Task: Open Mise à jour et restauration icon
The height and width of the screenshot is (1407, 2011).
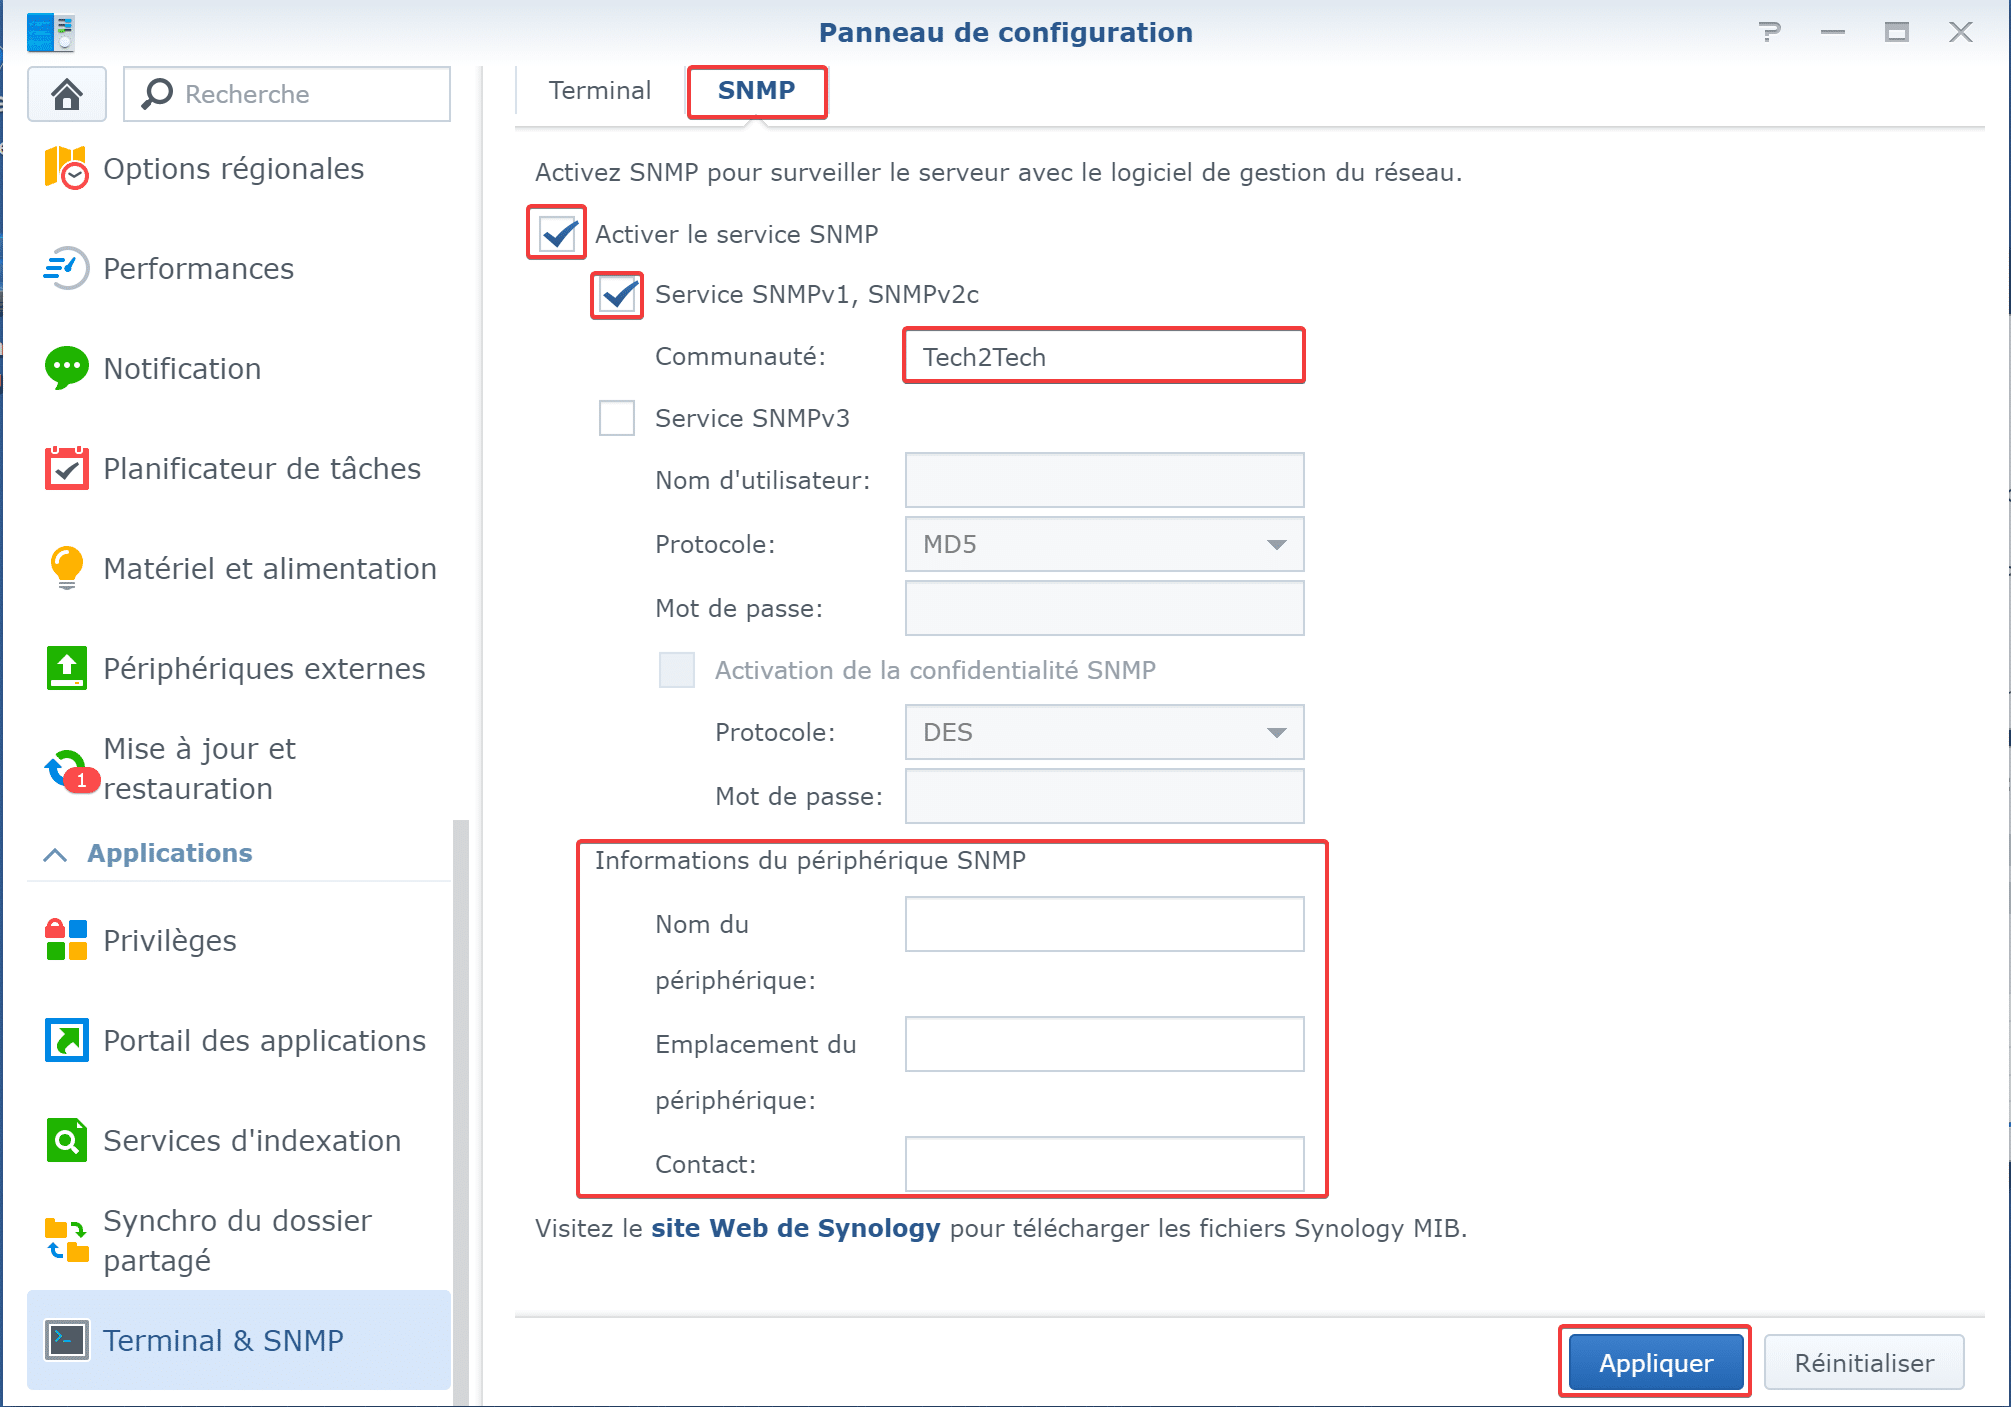Action: click(x=68, y=770)
